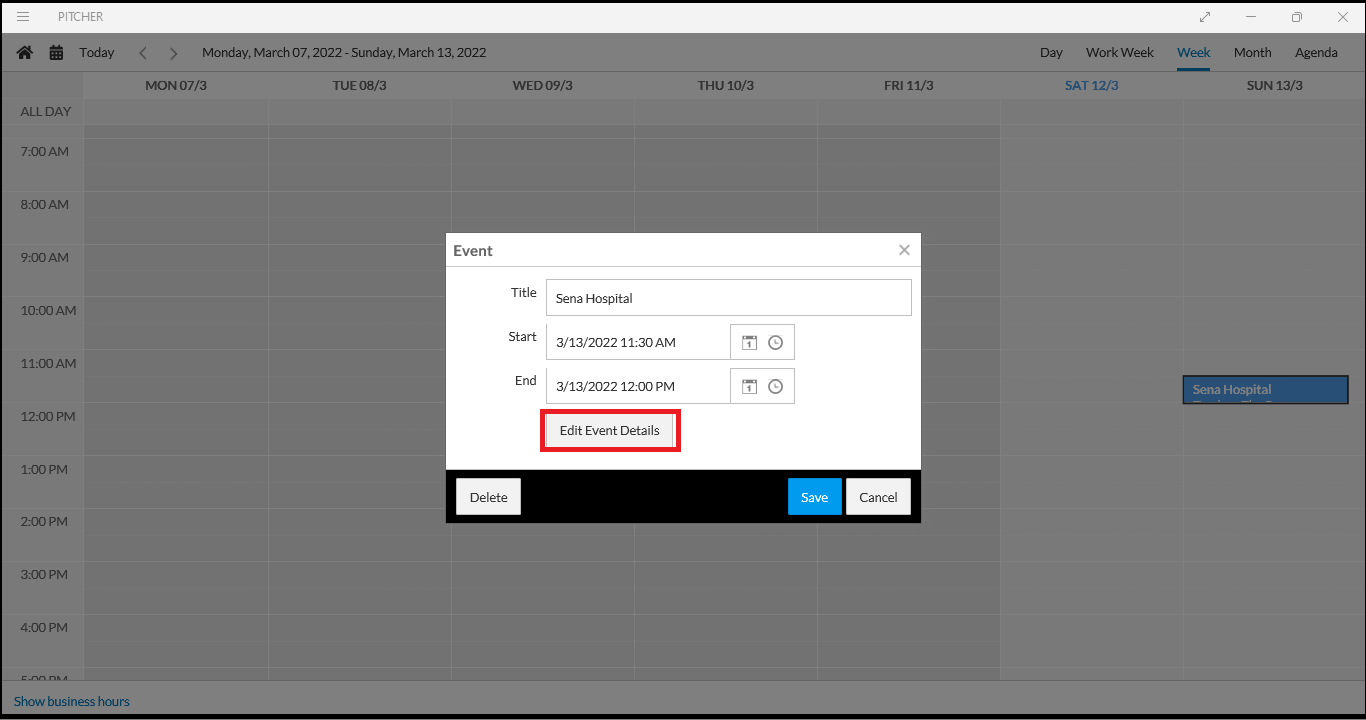Viewport: 1366px width, 720px height.
Task: Open End date calendar picker
Action: point(749,386)
